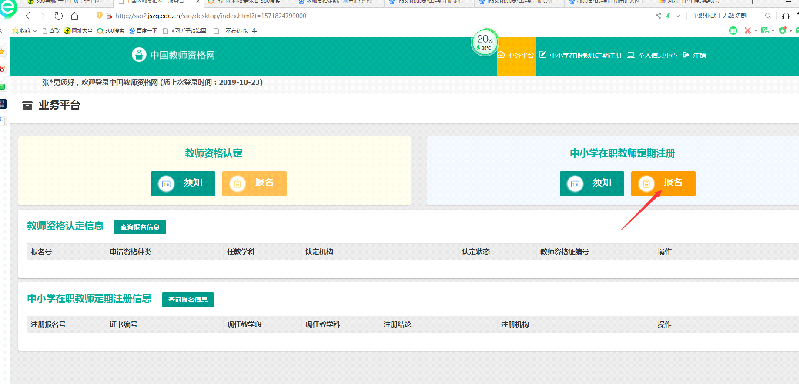Open the 业务平台 tab in the top navigation
Screen dimensions: 799x385
click(516, 56)
